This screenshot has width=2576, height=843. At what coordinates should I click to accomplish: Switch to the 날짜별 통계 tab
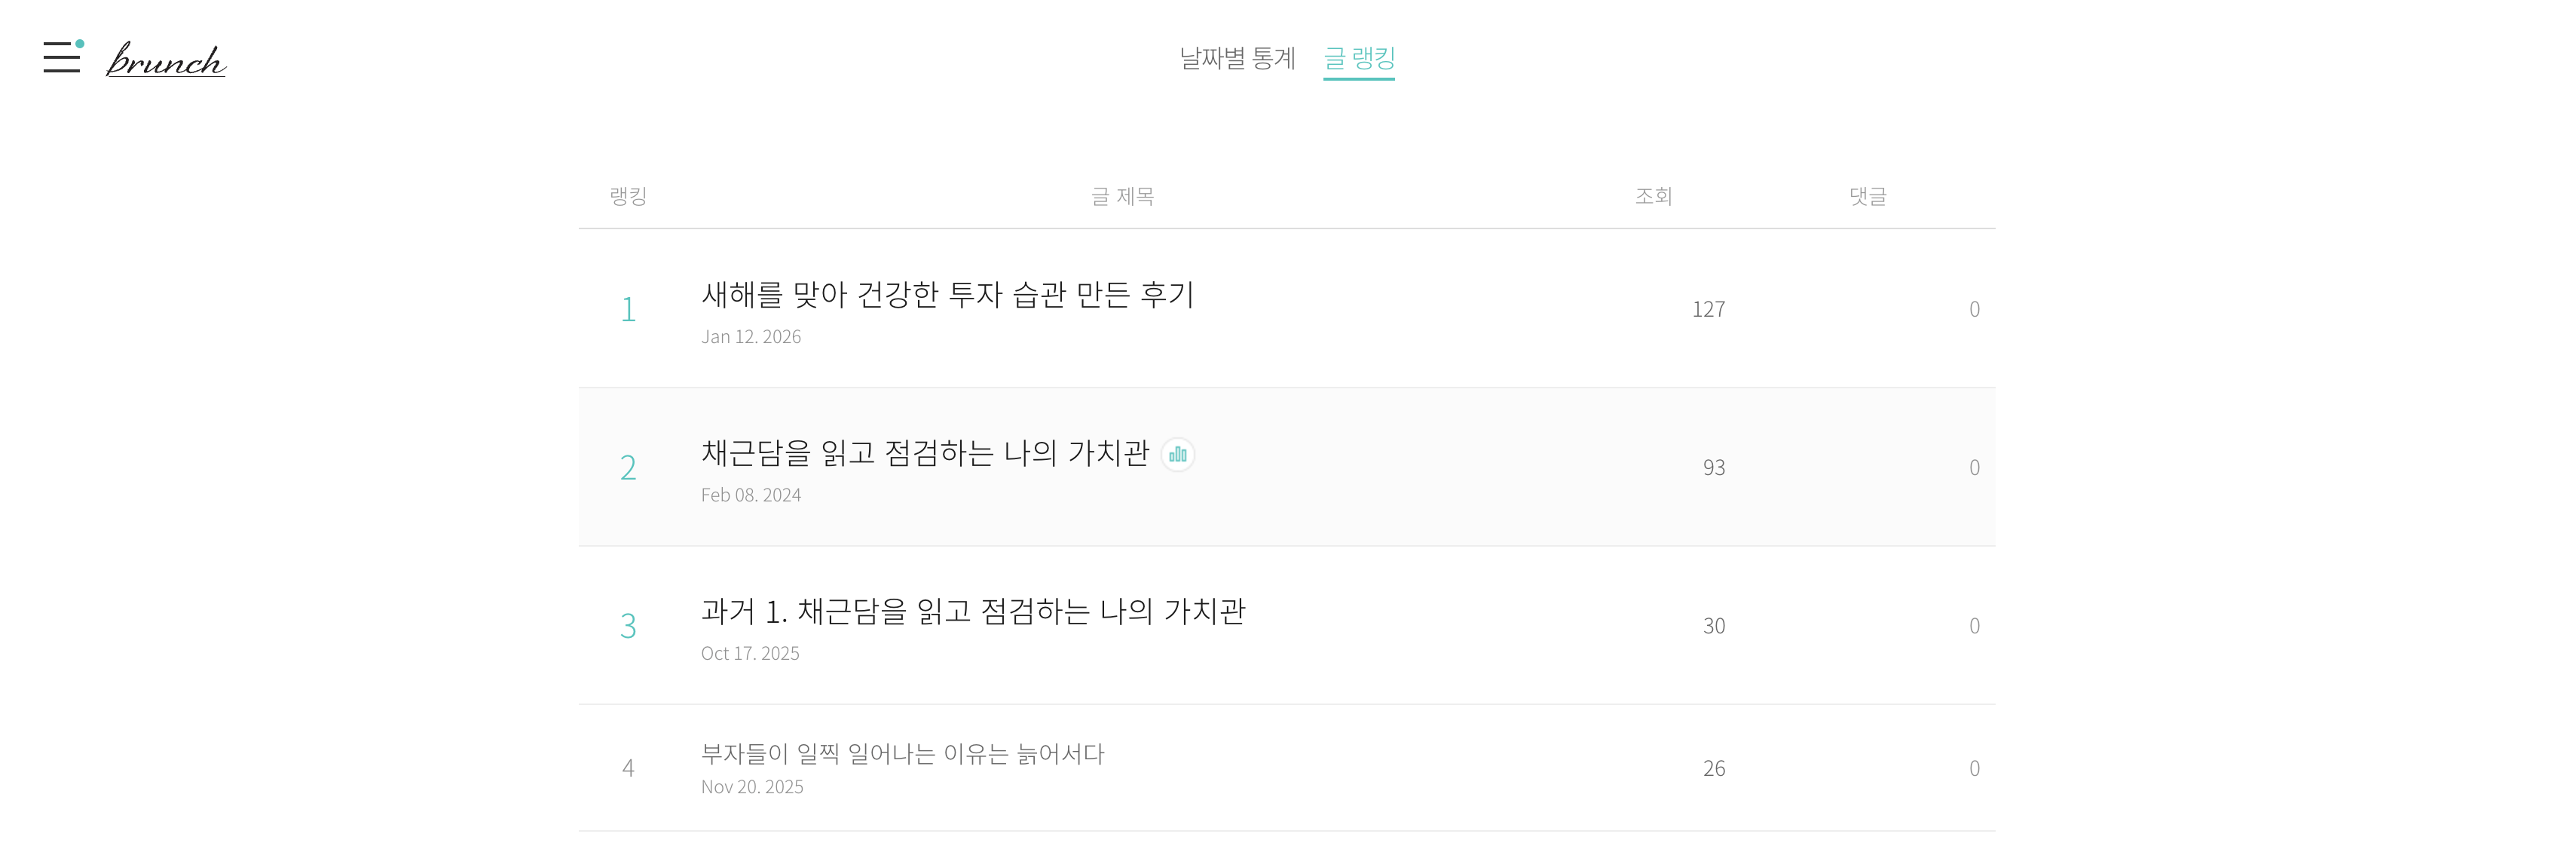click(x=1237, y=58)
